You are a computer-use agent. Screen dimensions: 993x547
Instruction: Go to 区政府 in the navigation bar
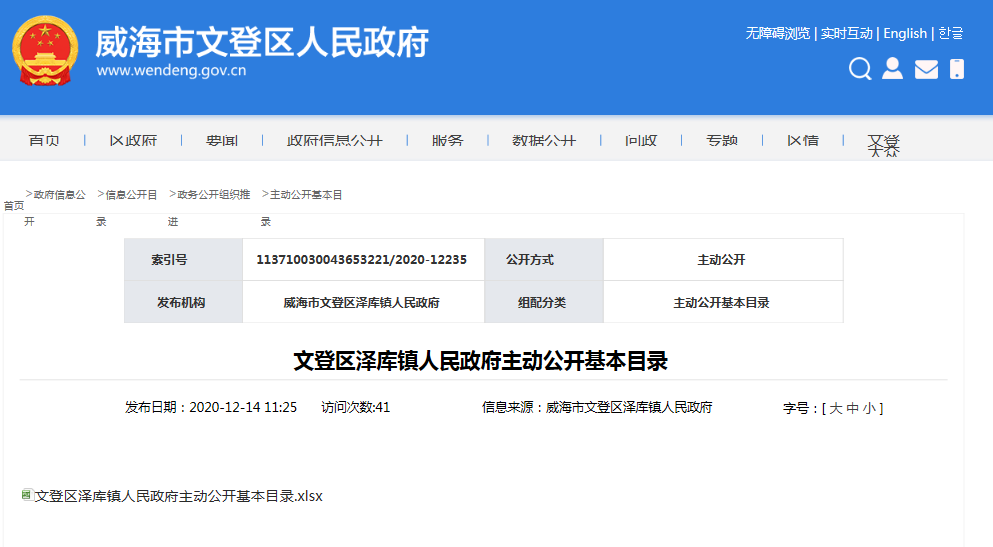click(x=133, y=141)
